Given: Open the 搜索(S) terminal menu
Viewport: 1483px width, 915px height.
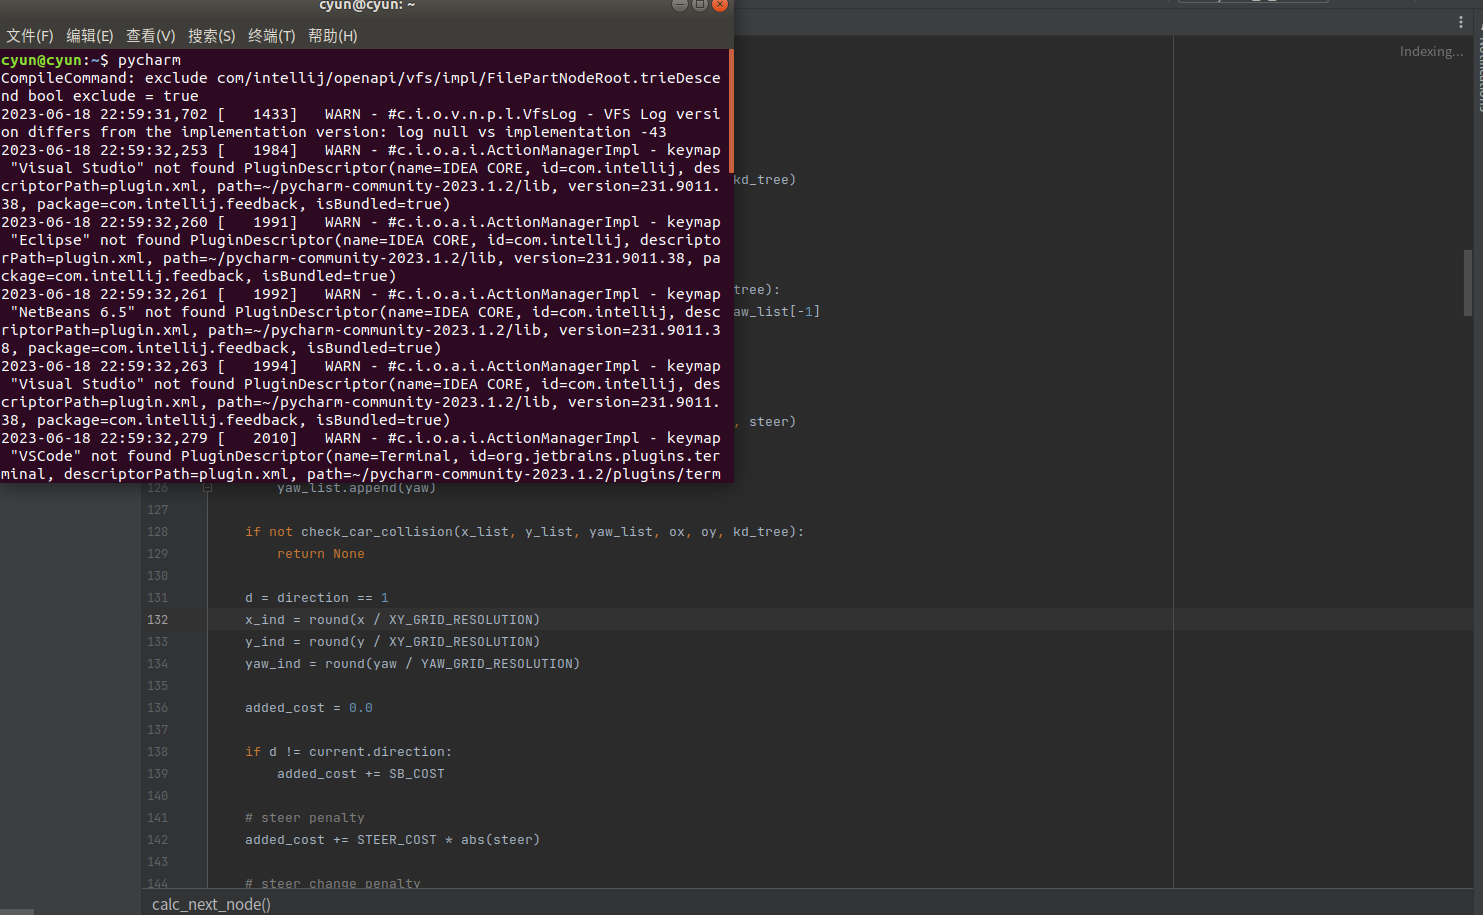Looking at the screenshot, I should pos(212,36).
